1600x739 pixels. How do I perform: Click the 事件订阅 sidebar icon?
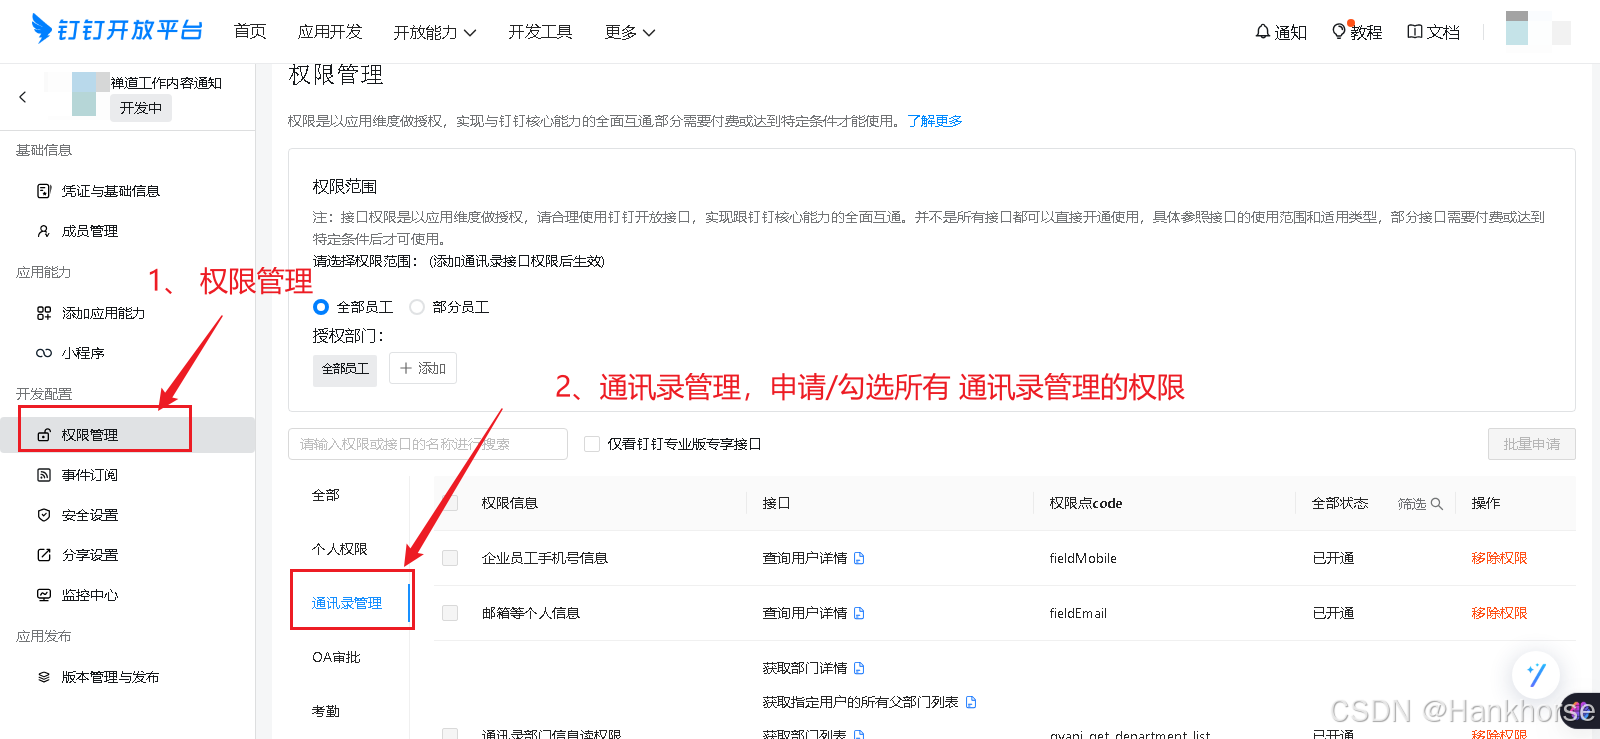pos(44,475)
